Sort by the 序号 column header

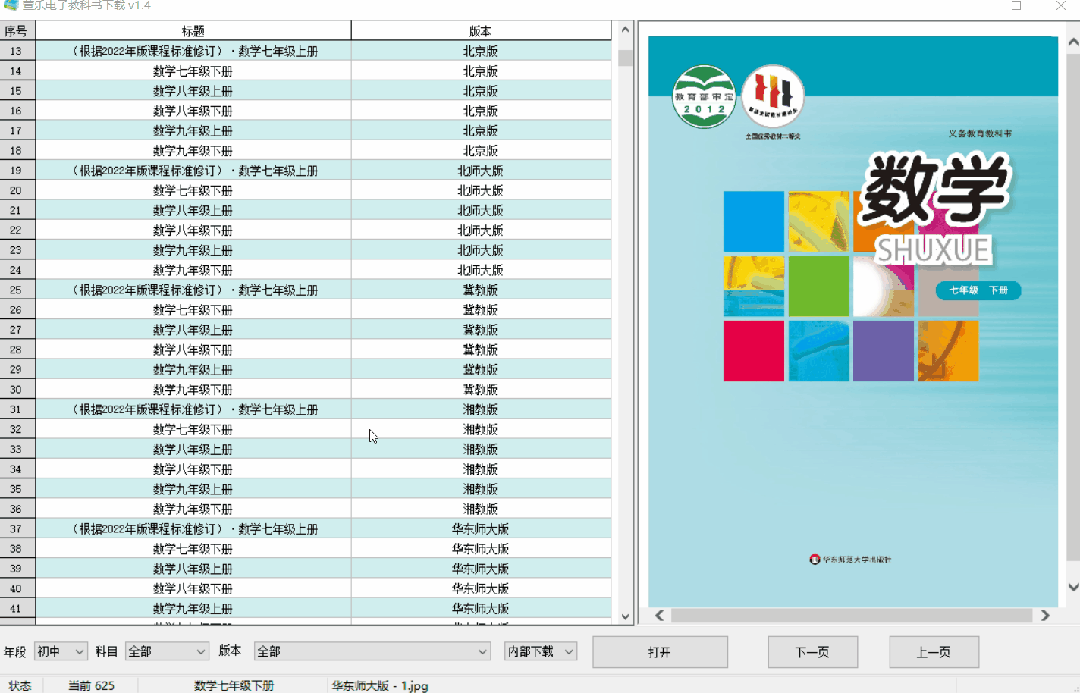[x=17, y=30]
